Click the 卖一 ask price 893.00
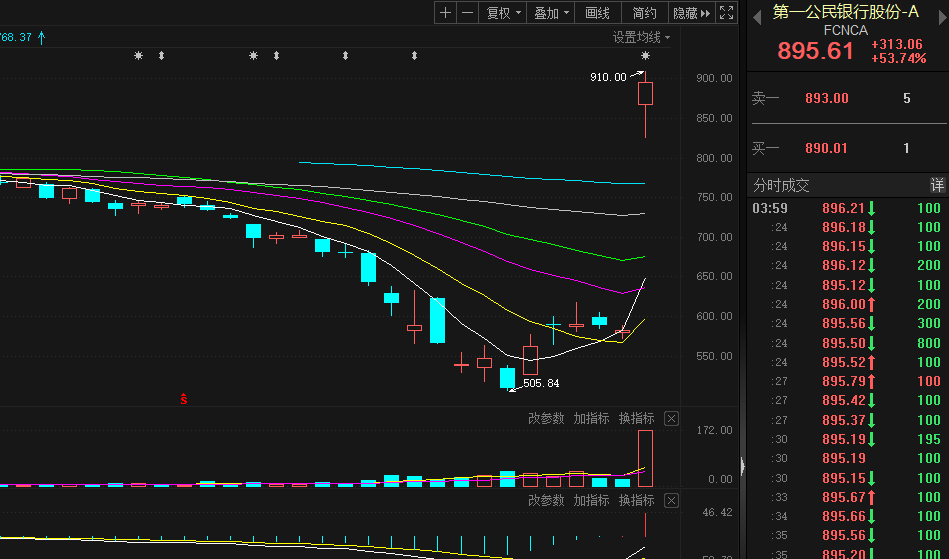This screenshot has height=559, width=949. point(826,98)
